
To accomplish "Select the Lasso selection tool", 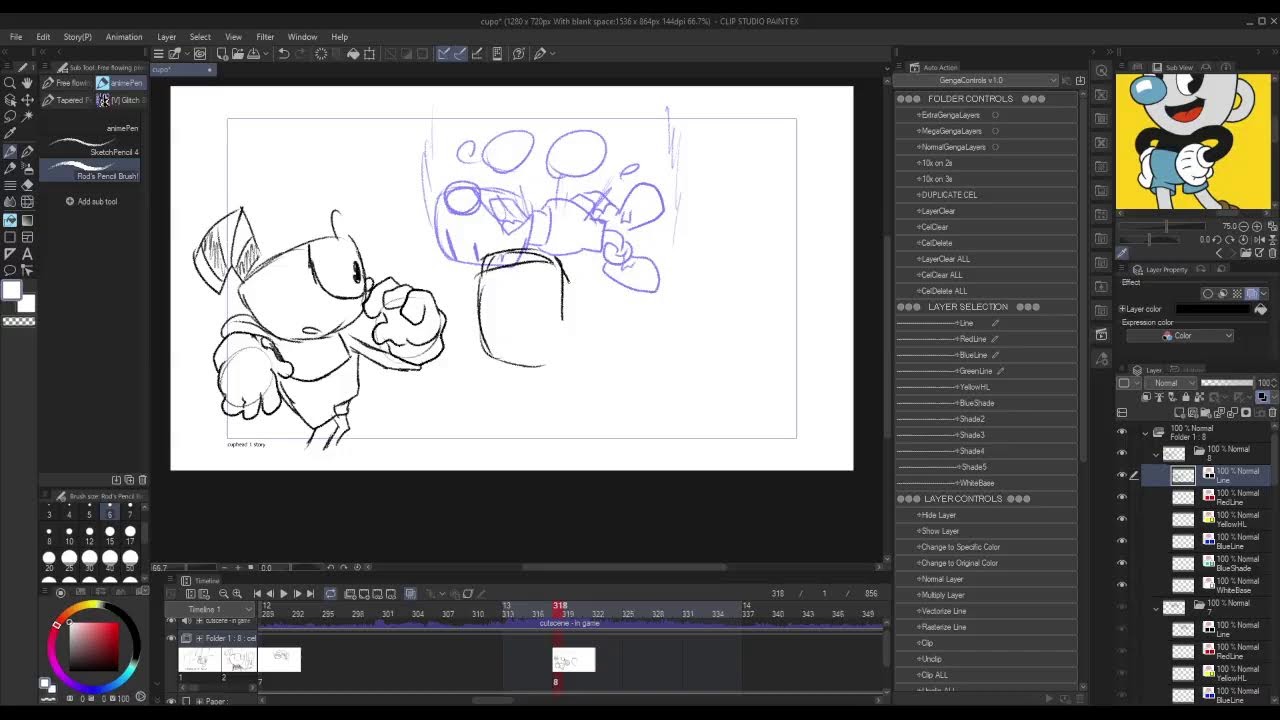I will [10, 117].
